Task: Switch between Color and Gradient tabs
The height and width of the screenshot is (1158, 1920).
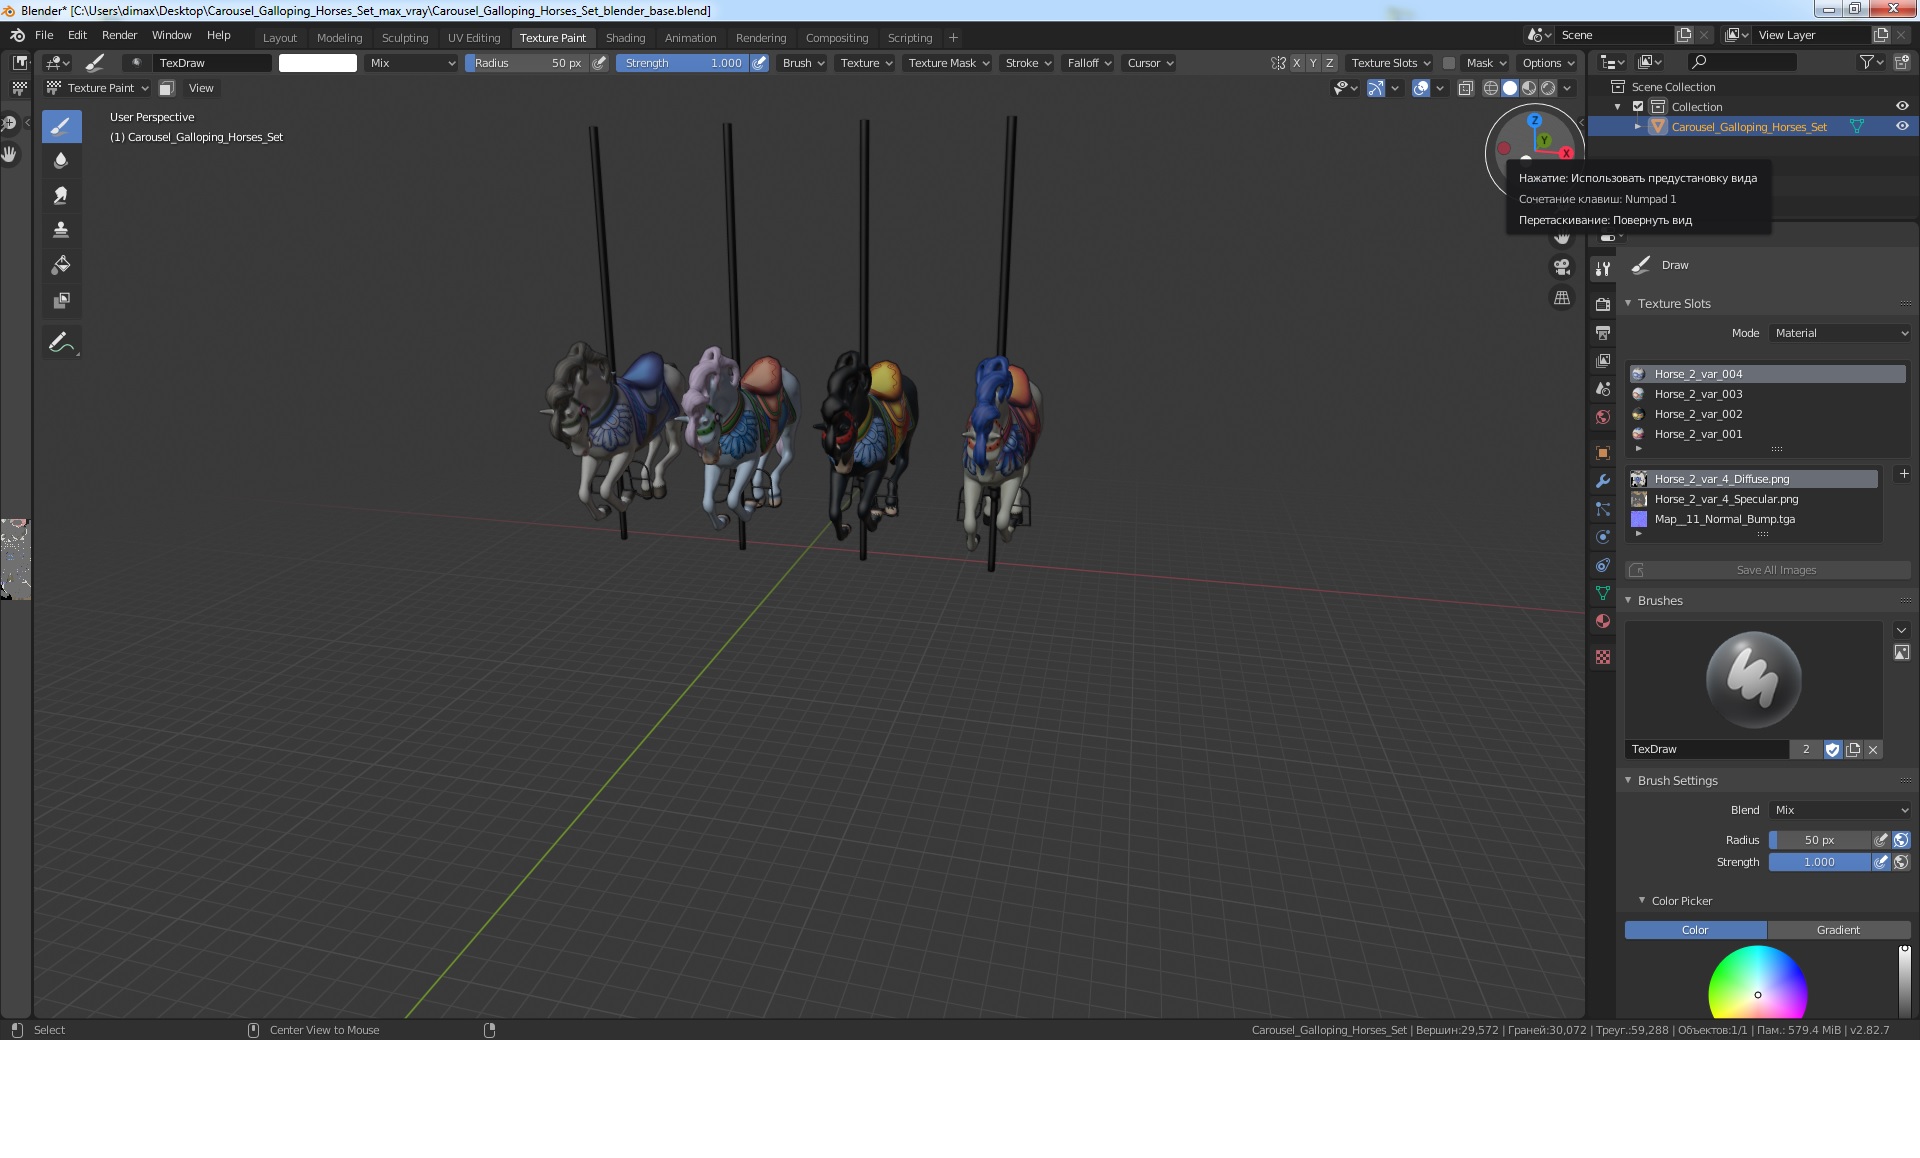Action: click(x=1838, y=929)
